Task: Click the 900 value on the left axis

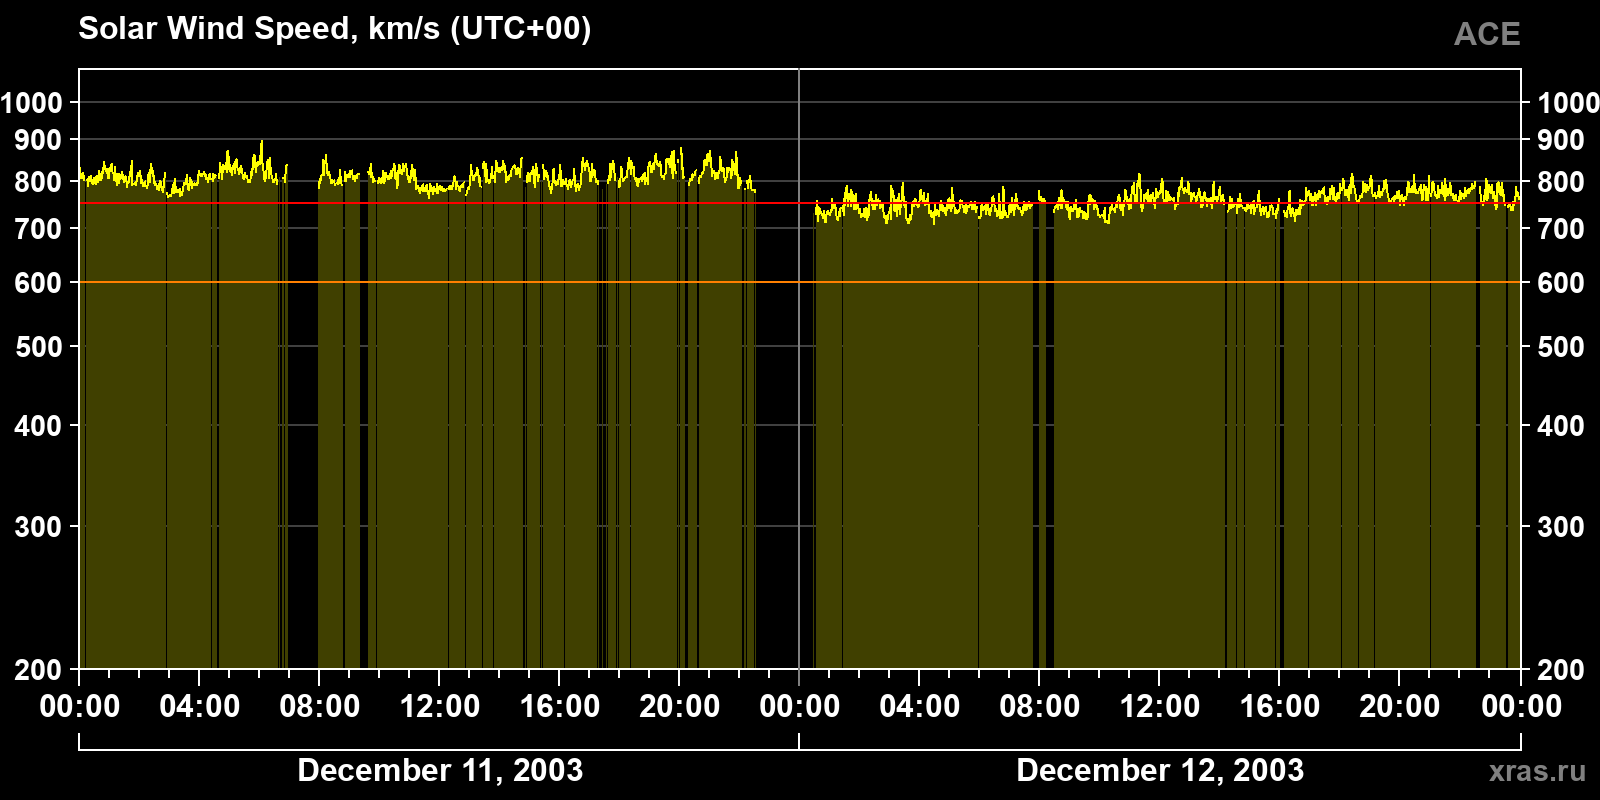Action: [38, 140]
